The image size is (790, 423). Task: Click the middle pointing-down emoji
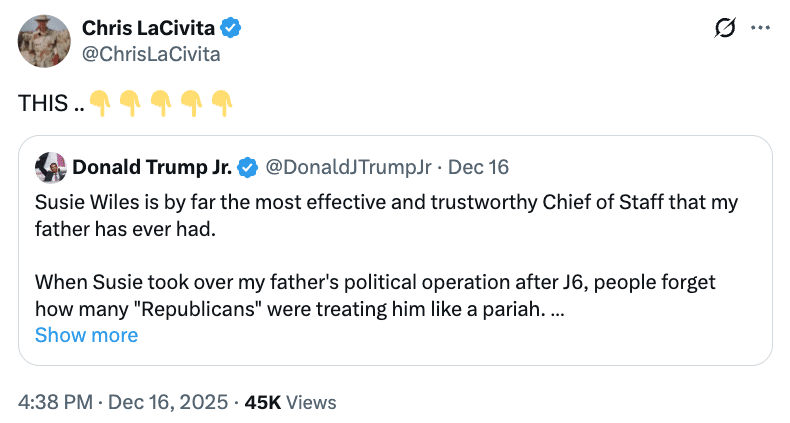pos(160,102)
